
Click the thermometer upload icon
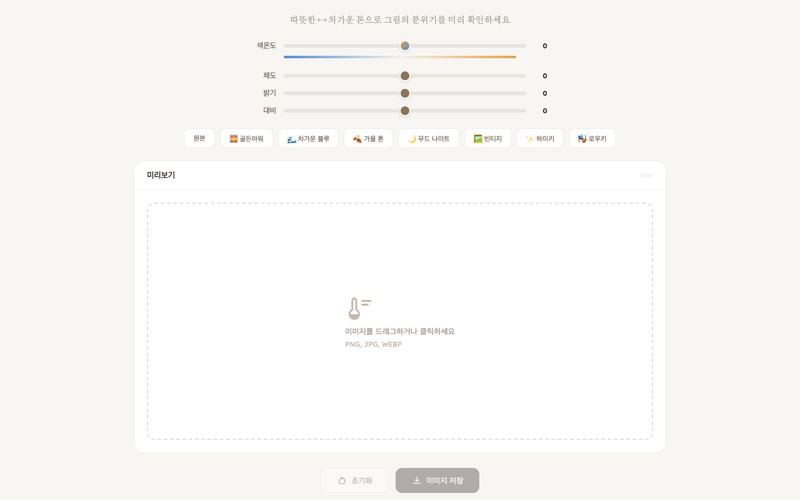(359, 308)
